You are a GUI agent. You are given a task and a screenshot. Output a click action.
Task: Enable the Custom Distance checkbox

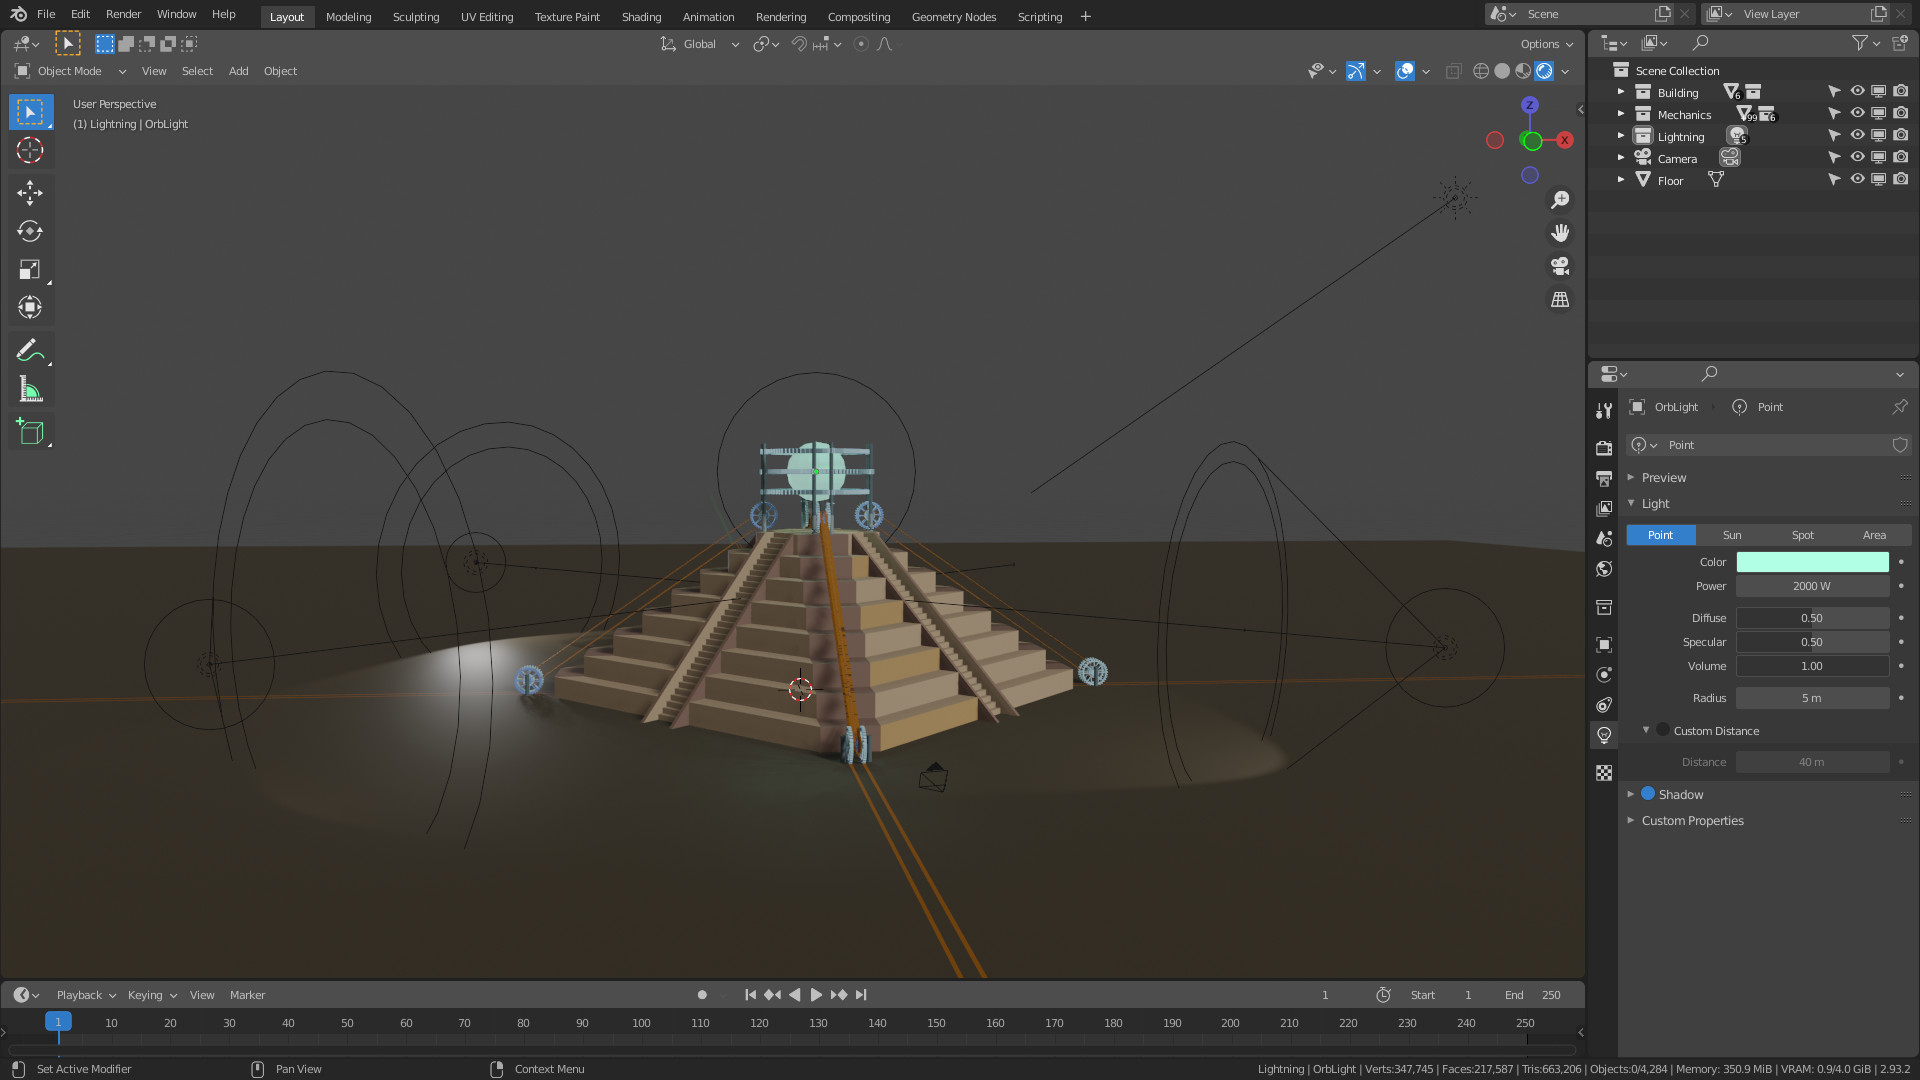1662,730
